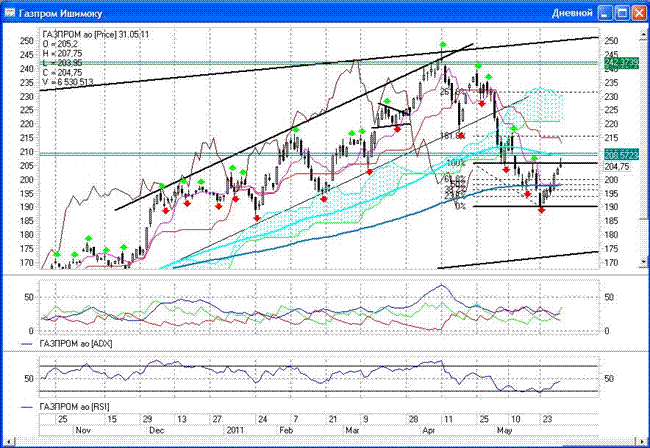Click the chart window icon in title bar

10,13
